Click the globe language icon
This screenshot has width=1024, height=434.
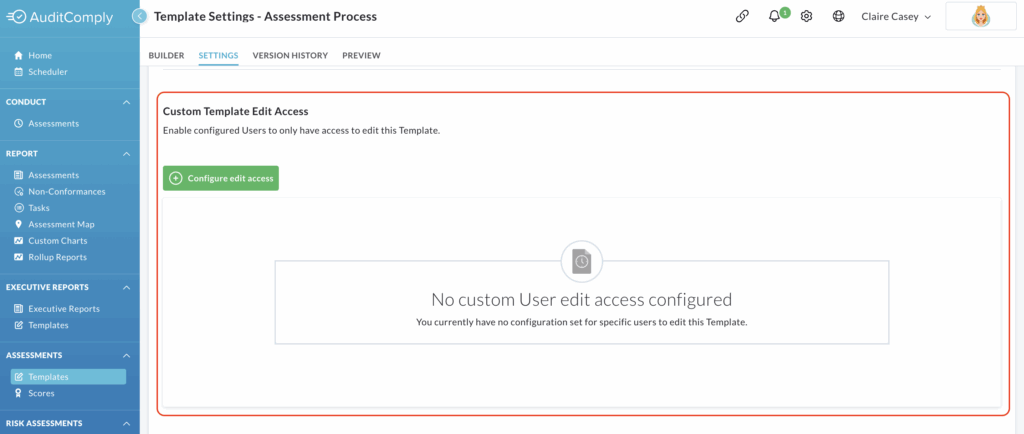(839, 17)
